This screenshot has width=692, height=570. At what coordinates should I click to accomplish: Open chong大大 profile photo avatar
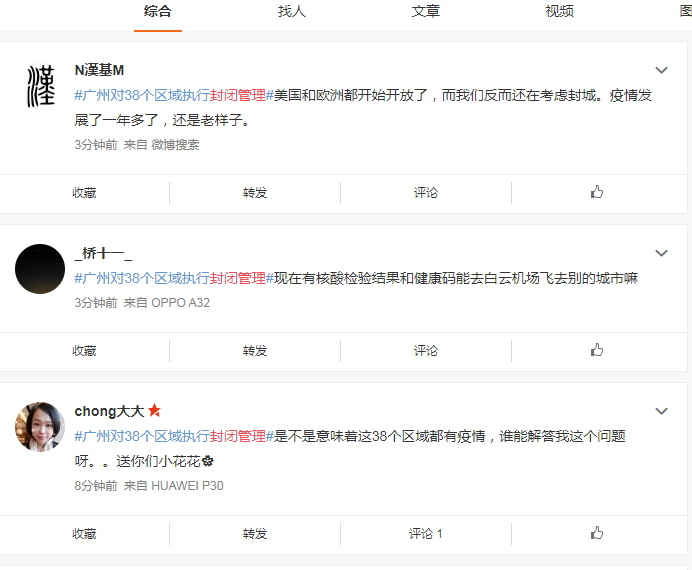40,427
